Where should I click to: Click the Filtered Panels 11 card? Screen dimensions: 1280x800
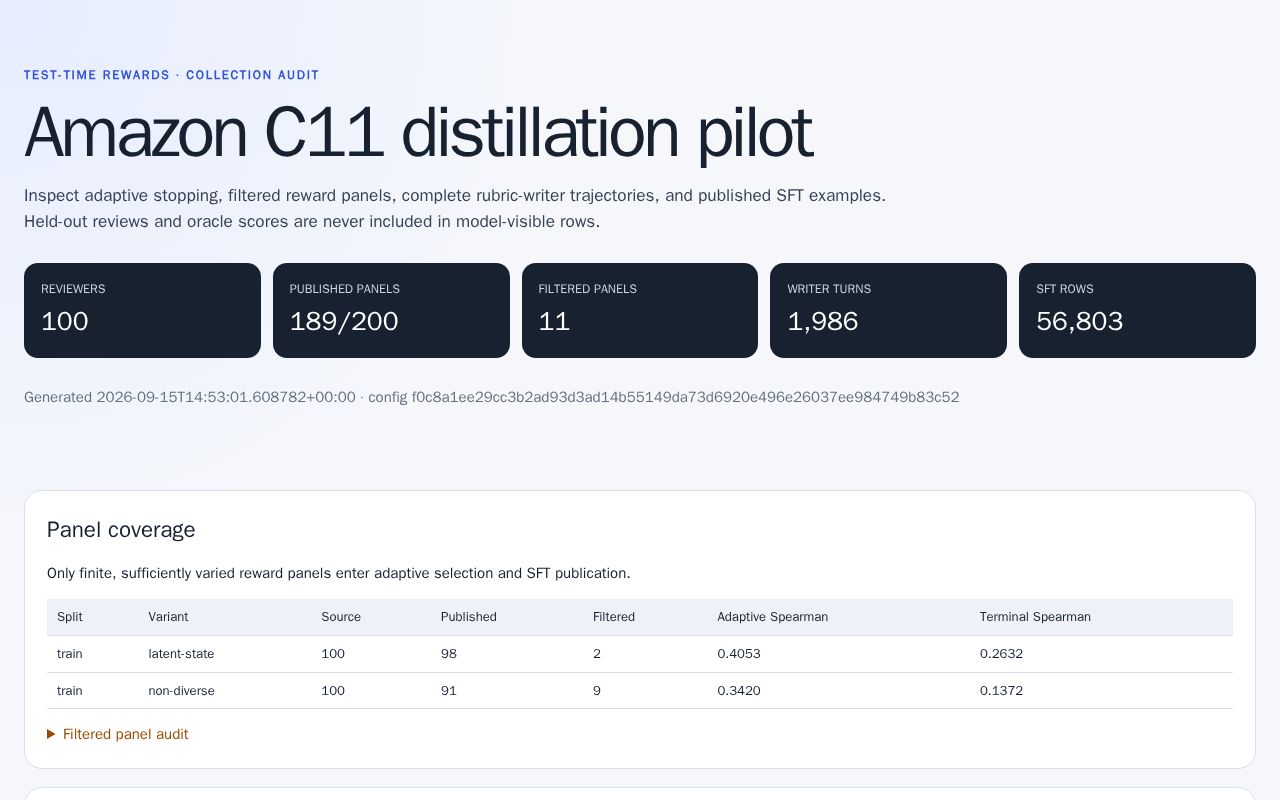pos(640,310)
